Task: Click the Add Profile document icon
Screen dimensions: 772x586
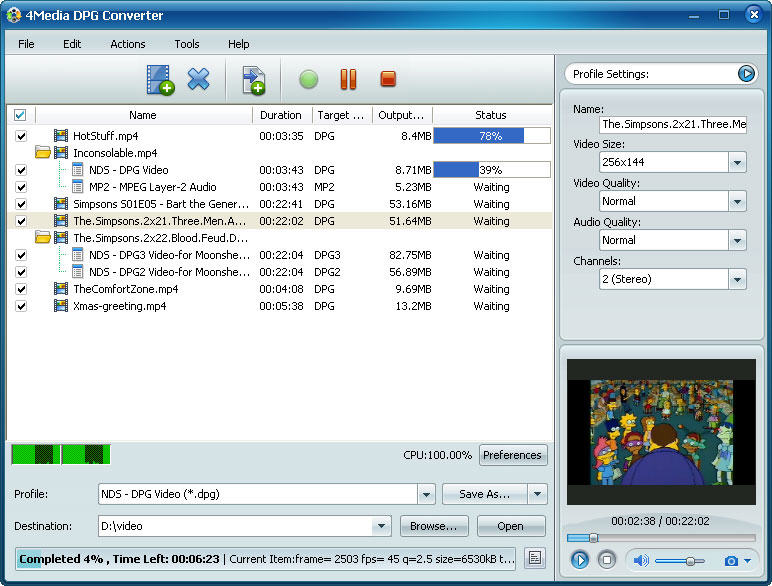Action: tap(254, 80)
